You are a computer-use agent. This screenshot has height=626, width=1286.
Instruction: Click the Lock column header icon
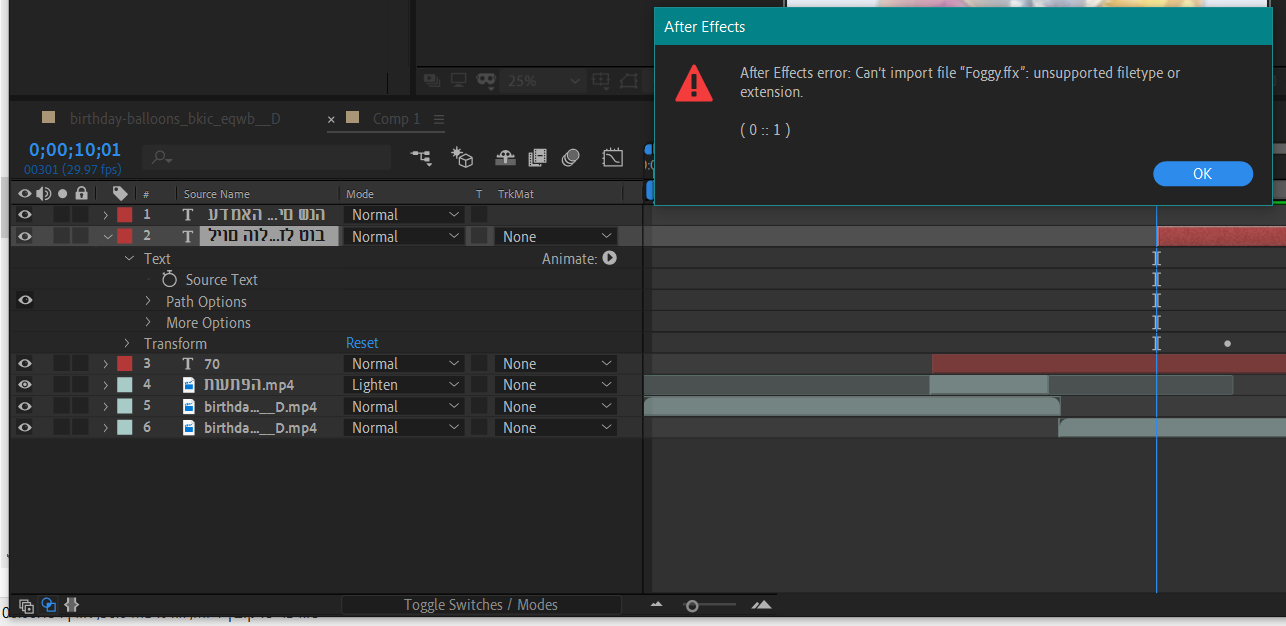click(82, 194)
